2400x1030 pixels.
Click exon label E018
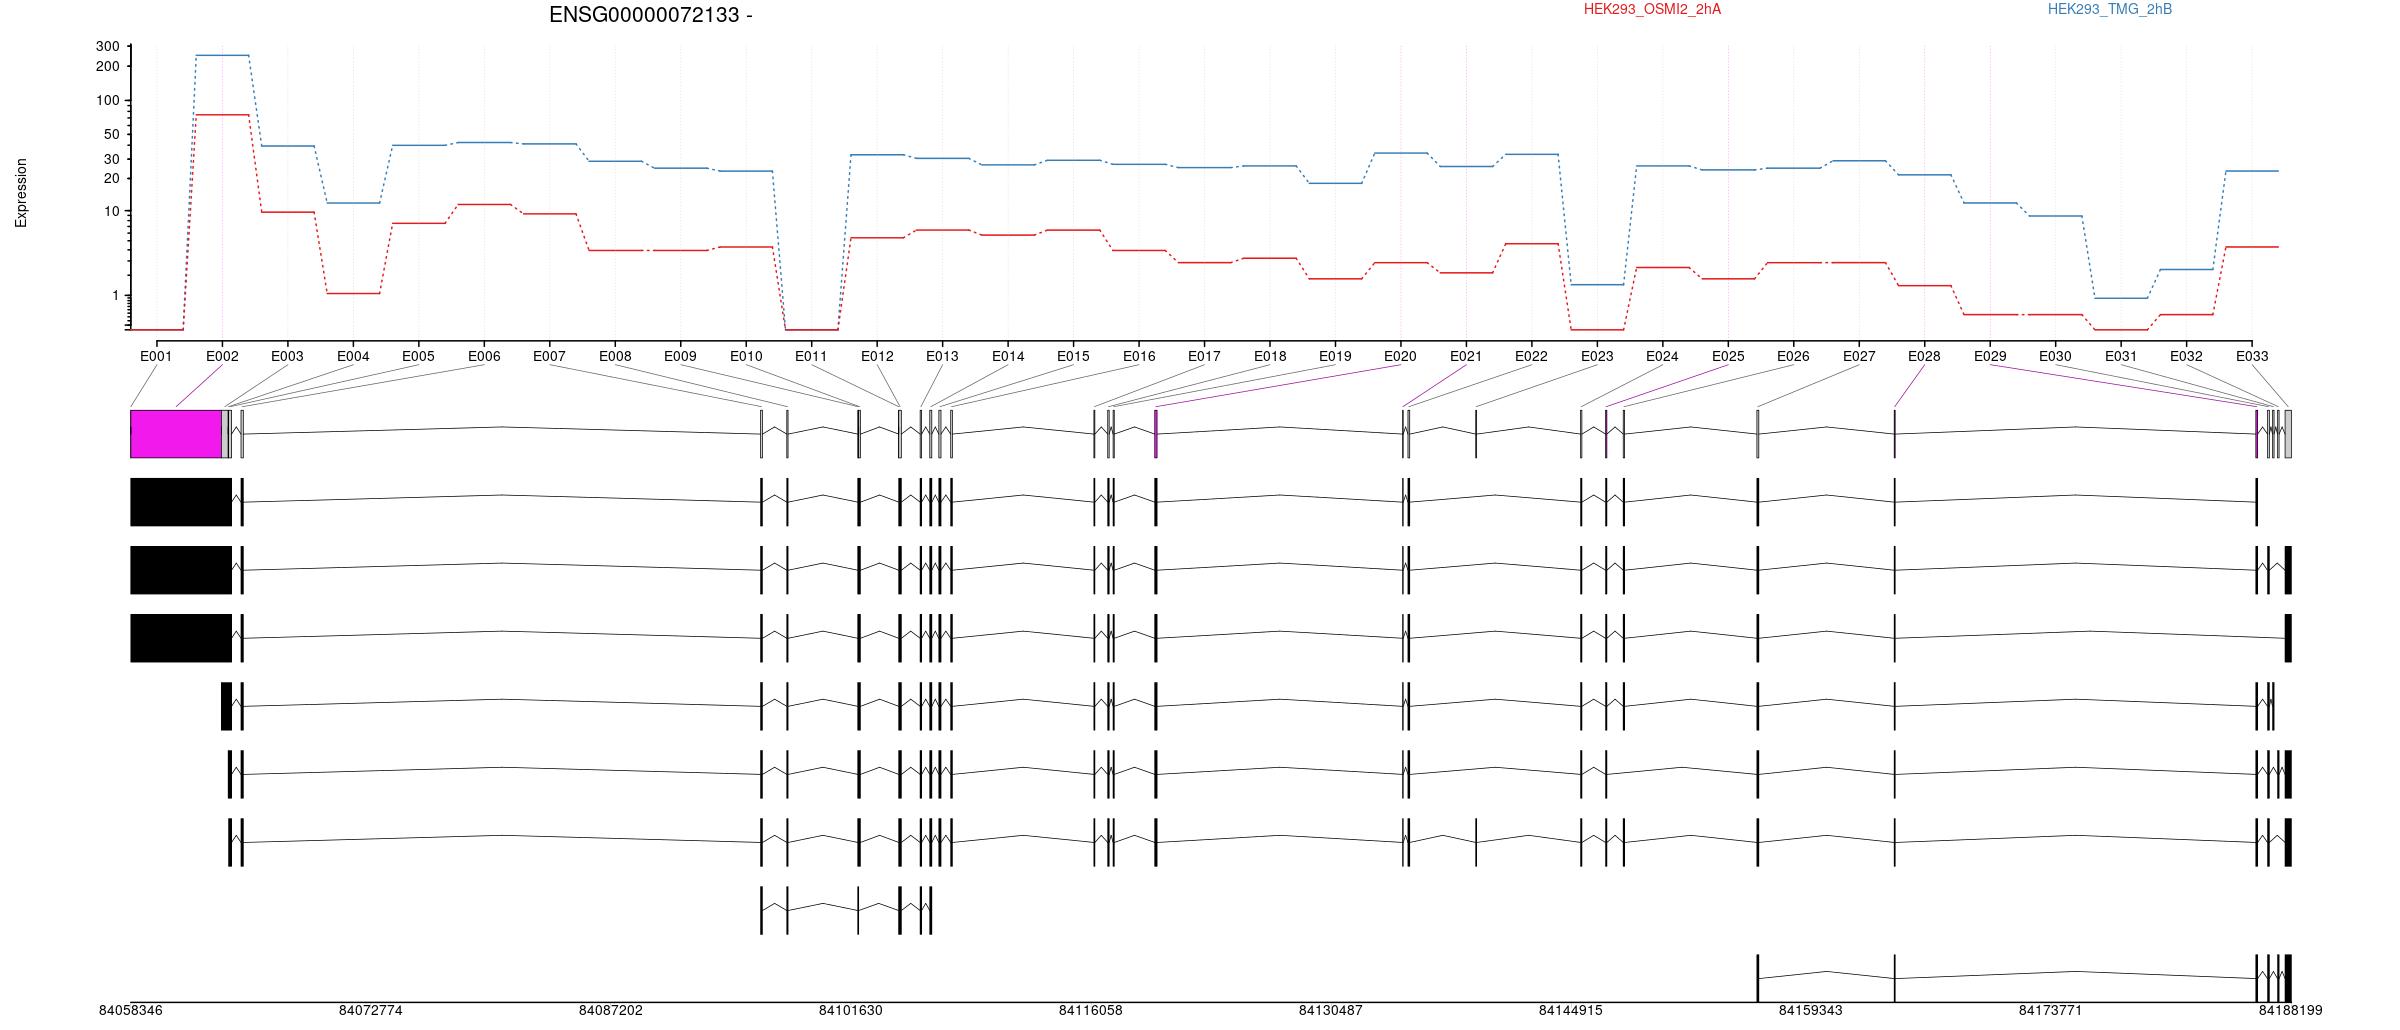coord(1270,356)
